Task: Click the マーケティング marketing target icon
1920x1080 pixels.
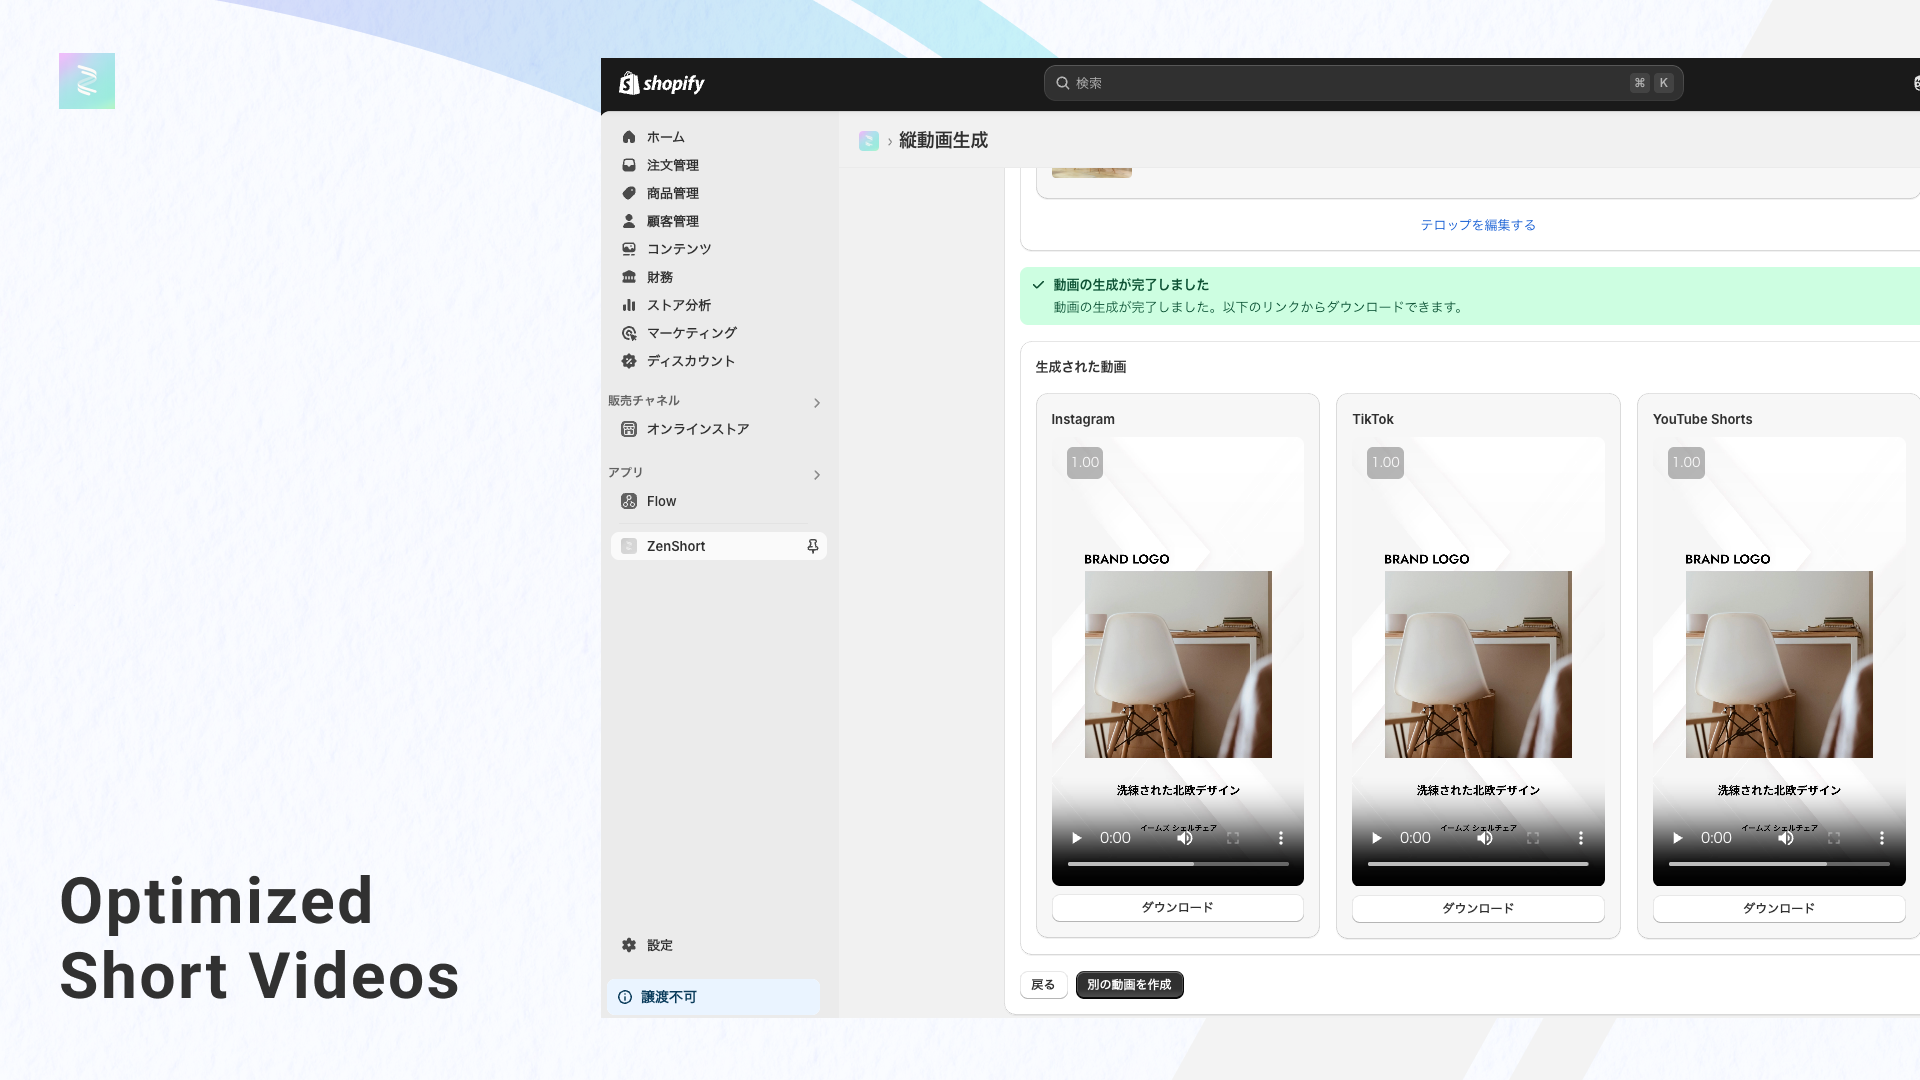Action: coord(629,333)
